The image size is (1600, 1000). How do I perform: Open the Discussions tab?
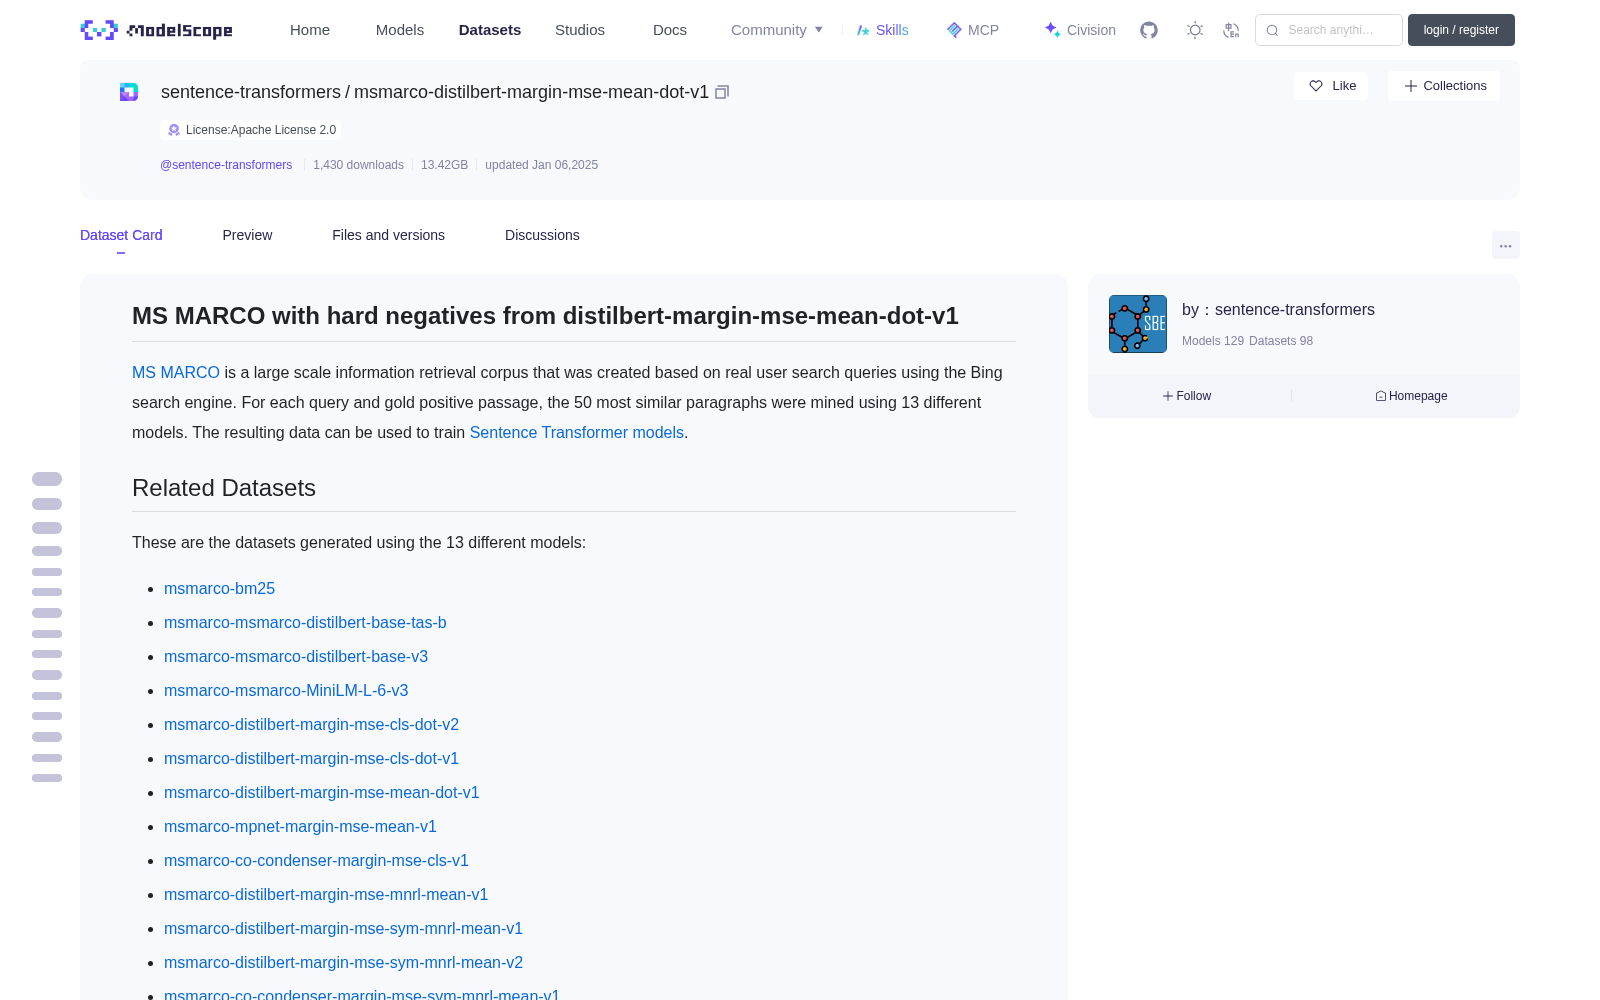point(542,235)
